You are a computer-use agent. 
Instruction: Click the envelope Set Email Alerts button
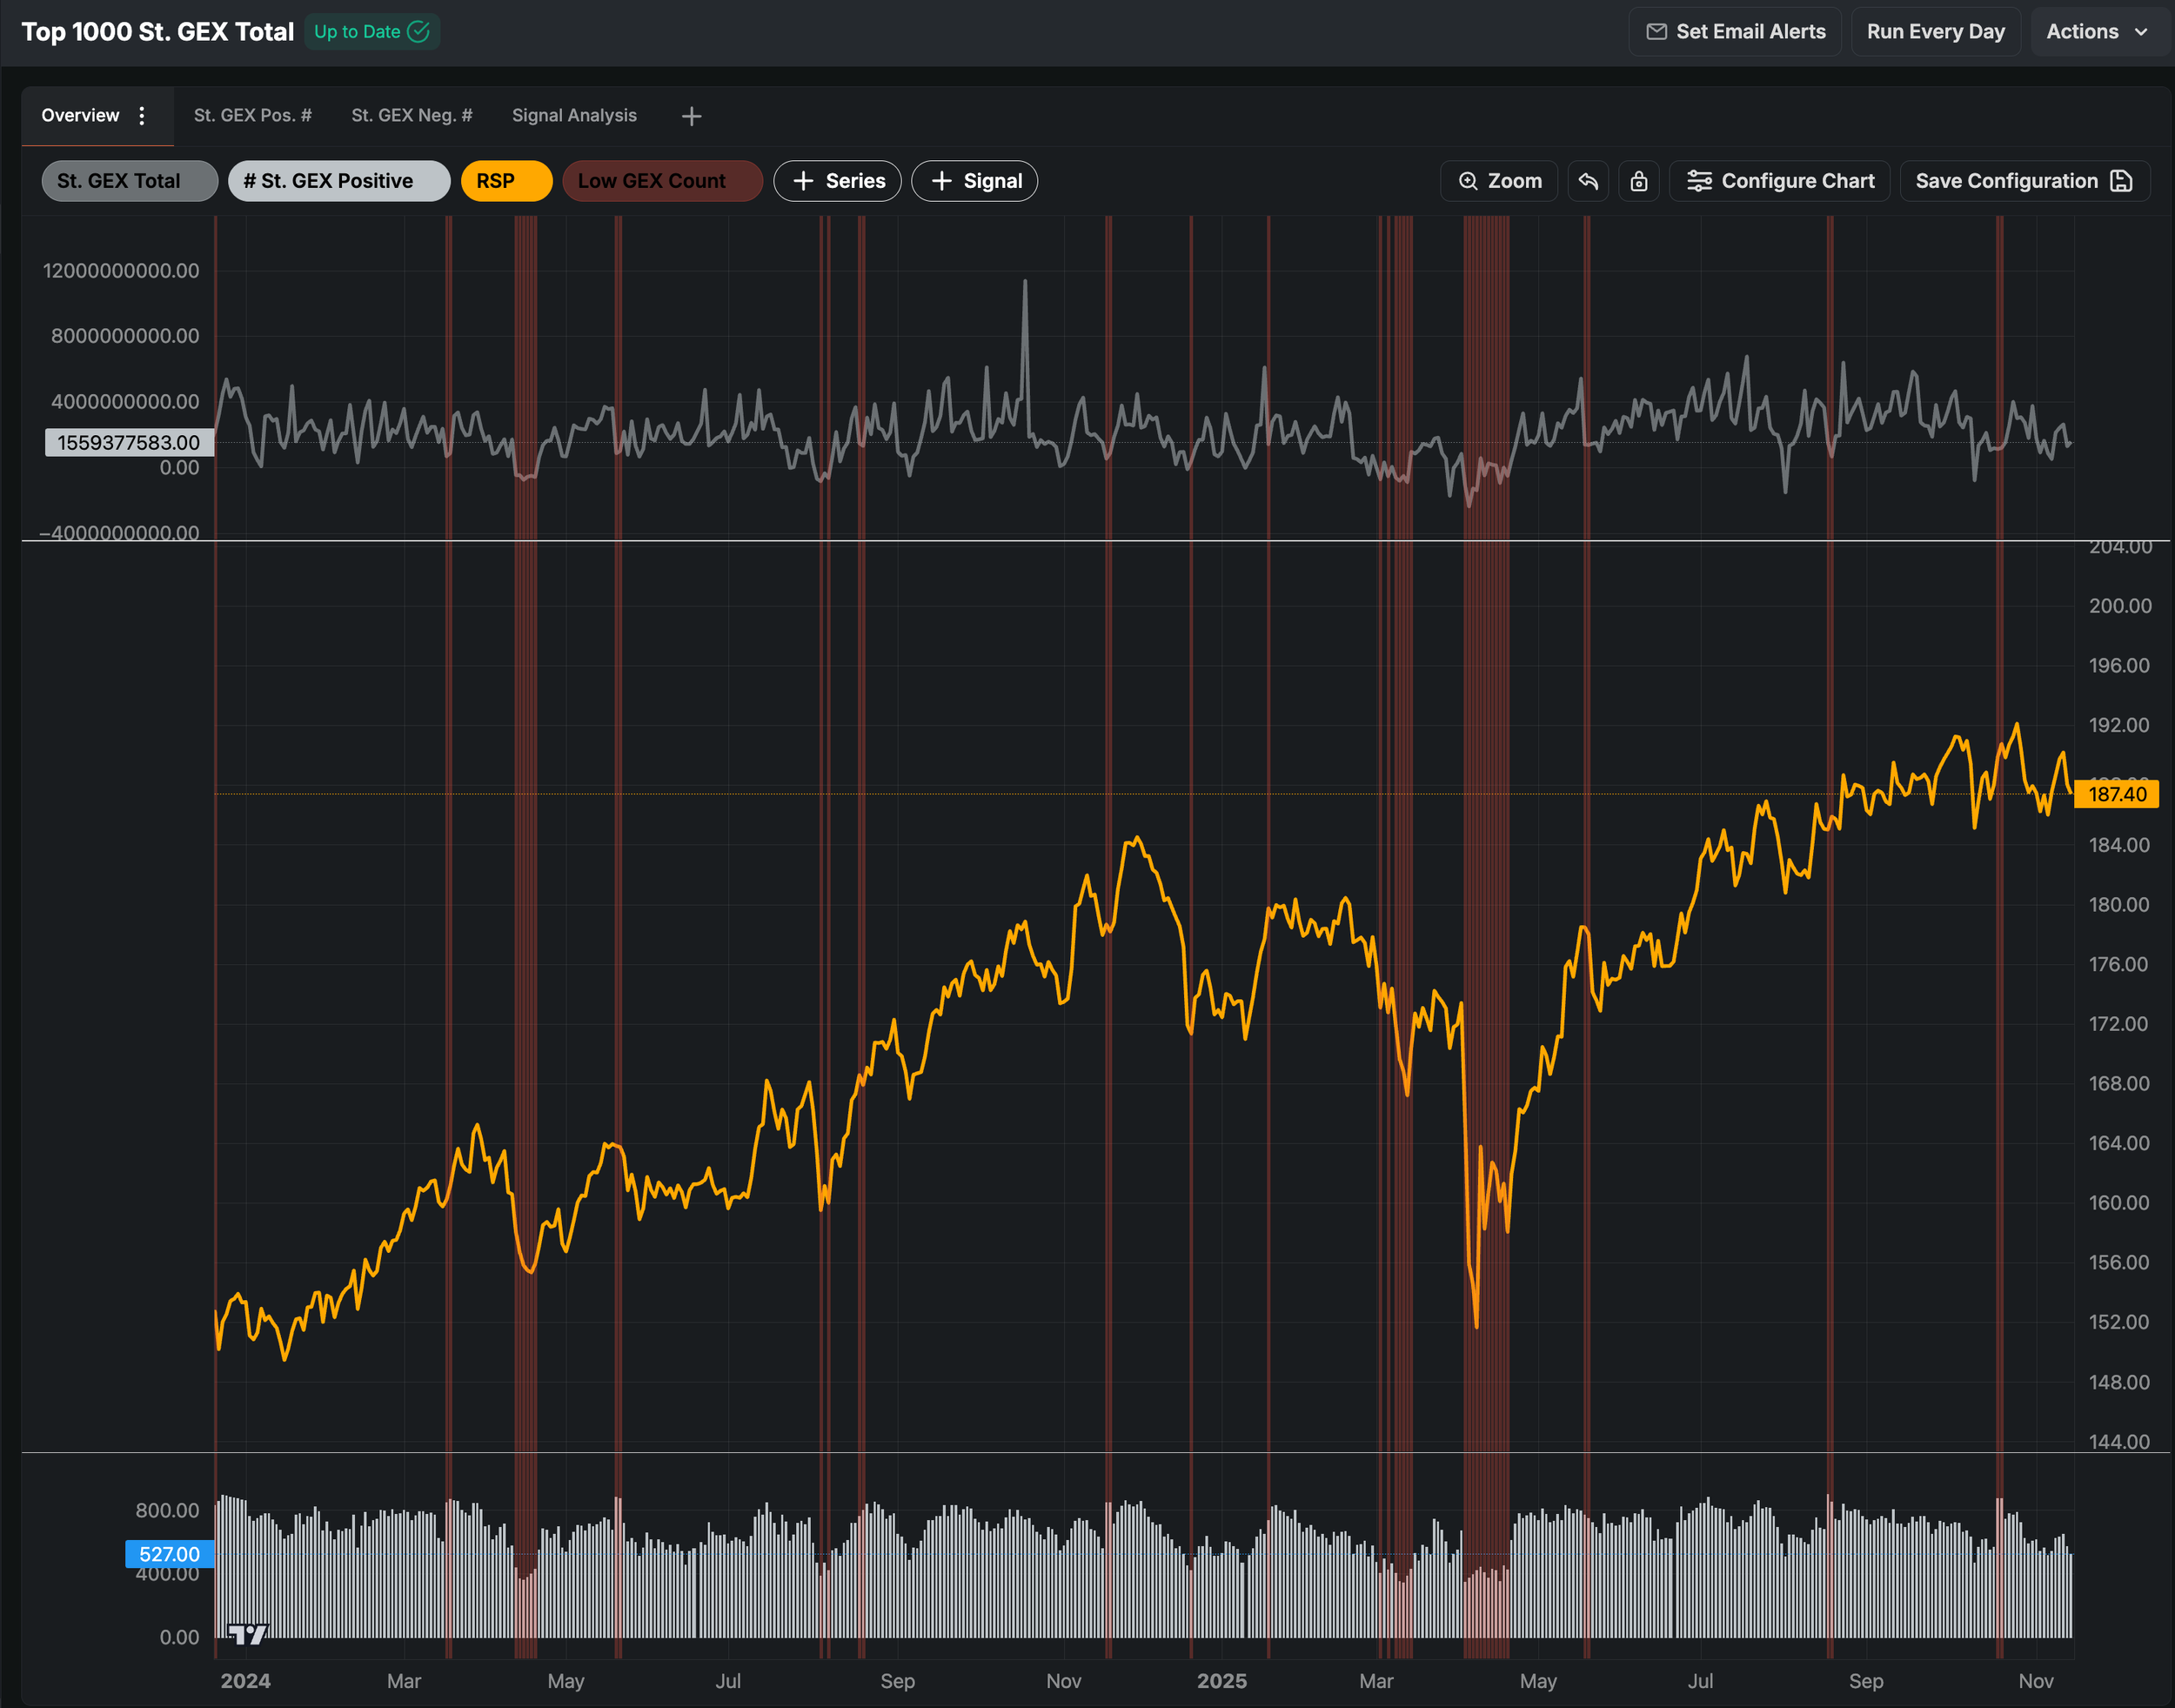pyautogui.click(x=1735, y=32)
